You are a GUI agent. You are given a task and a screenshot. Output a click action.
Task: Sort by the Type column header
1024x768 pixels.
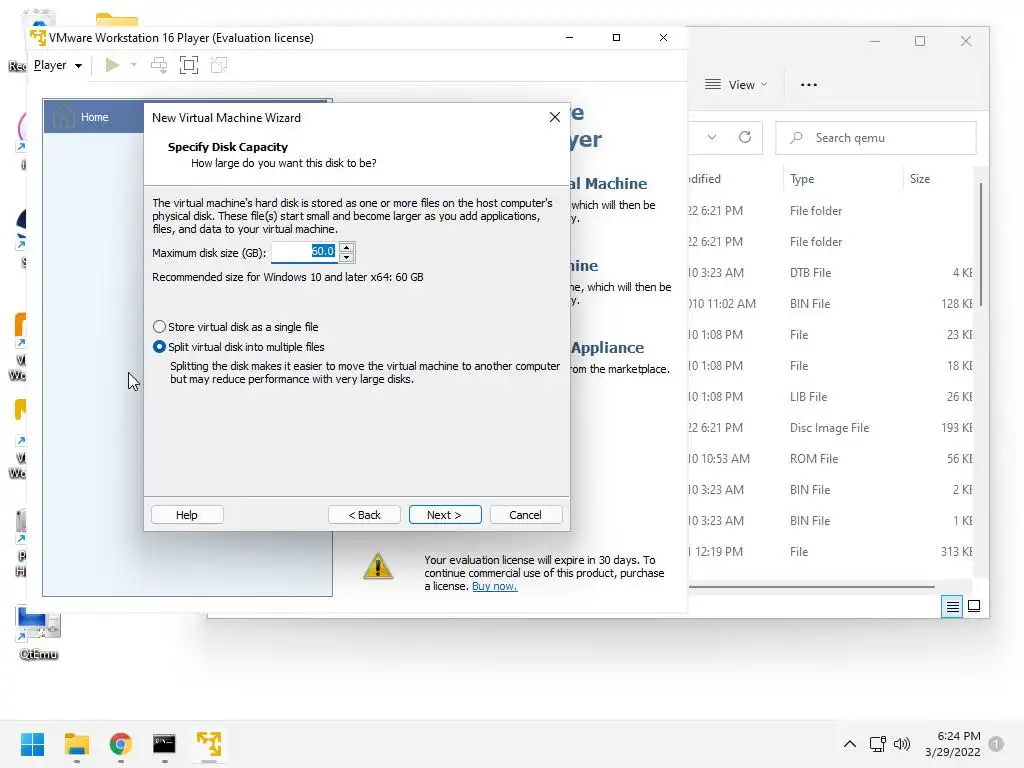[802, 179]
